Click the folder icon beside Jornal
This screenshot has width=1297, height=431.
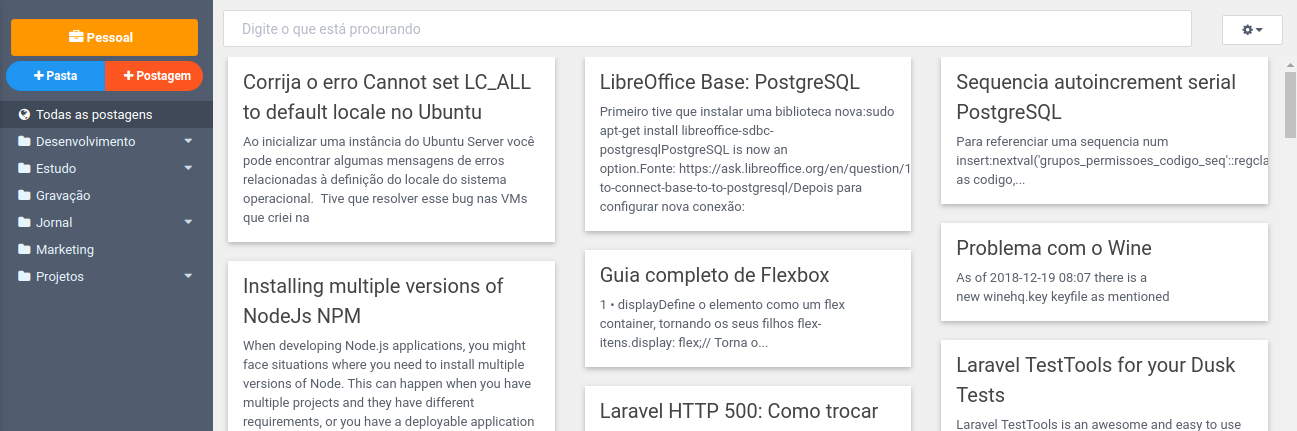point(24,222)
